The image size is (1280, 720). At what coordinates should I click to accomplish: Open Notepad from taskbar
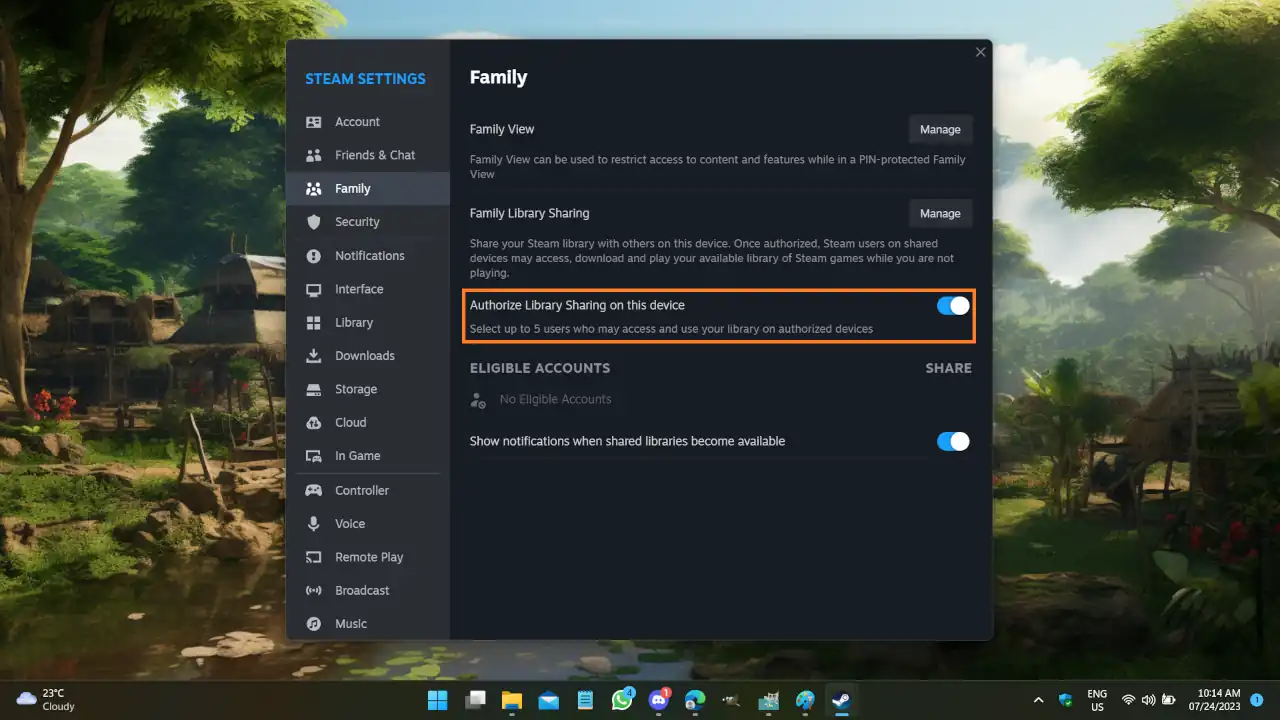coord(585,700)
